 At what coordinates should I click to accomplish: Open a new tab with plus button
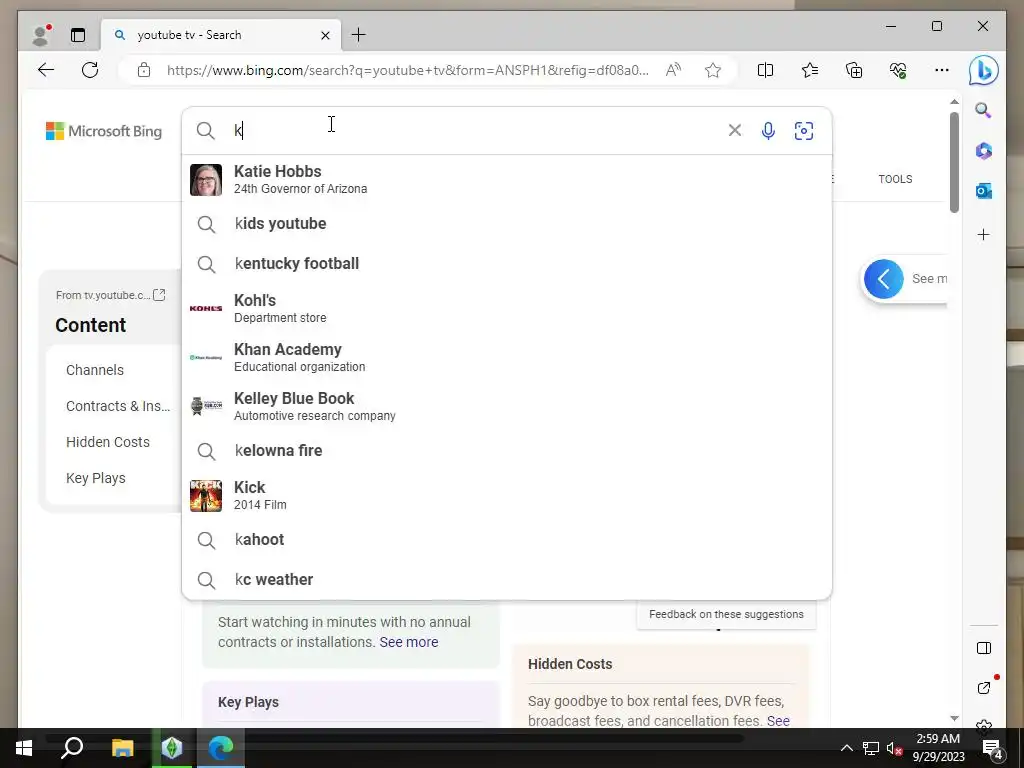pyautogui.click(x=359, y=35)
